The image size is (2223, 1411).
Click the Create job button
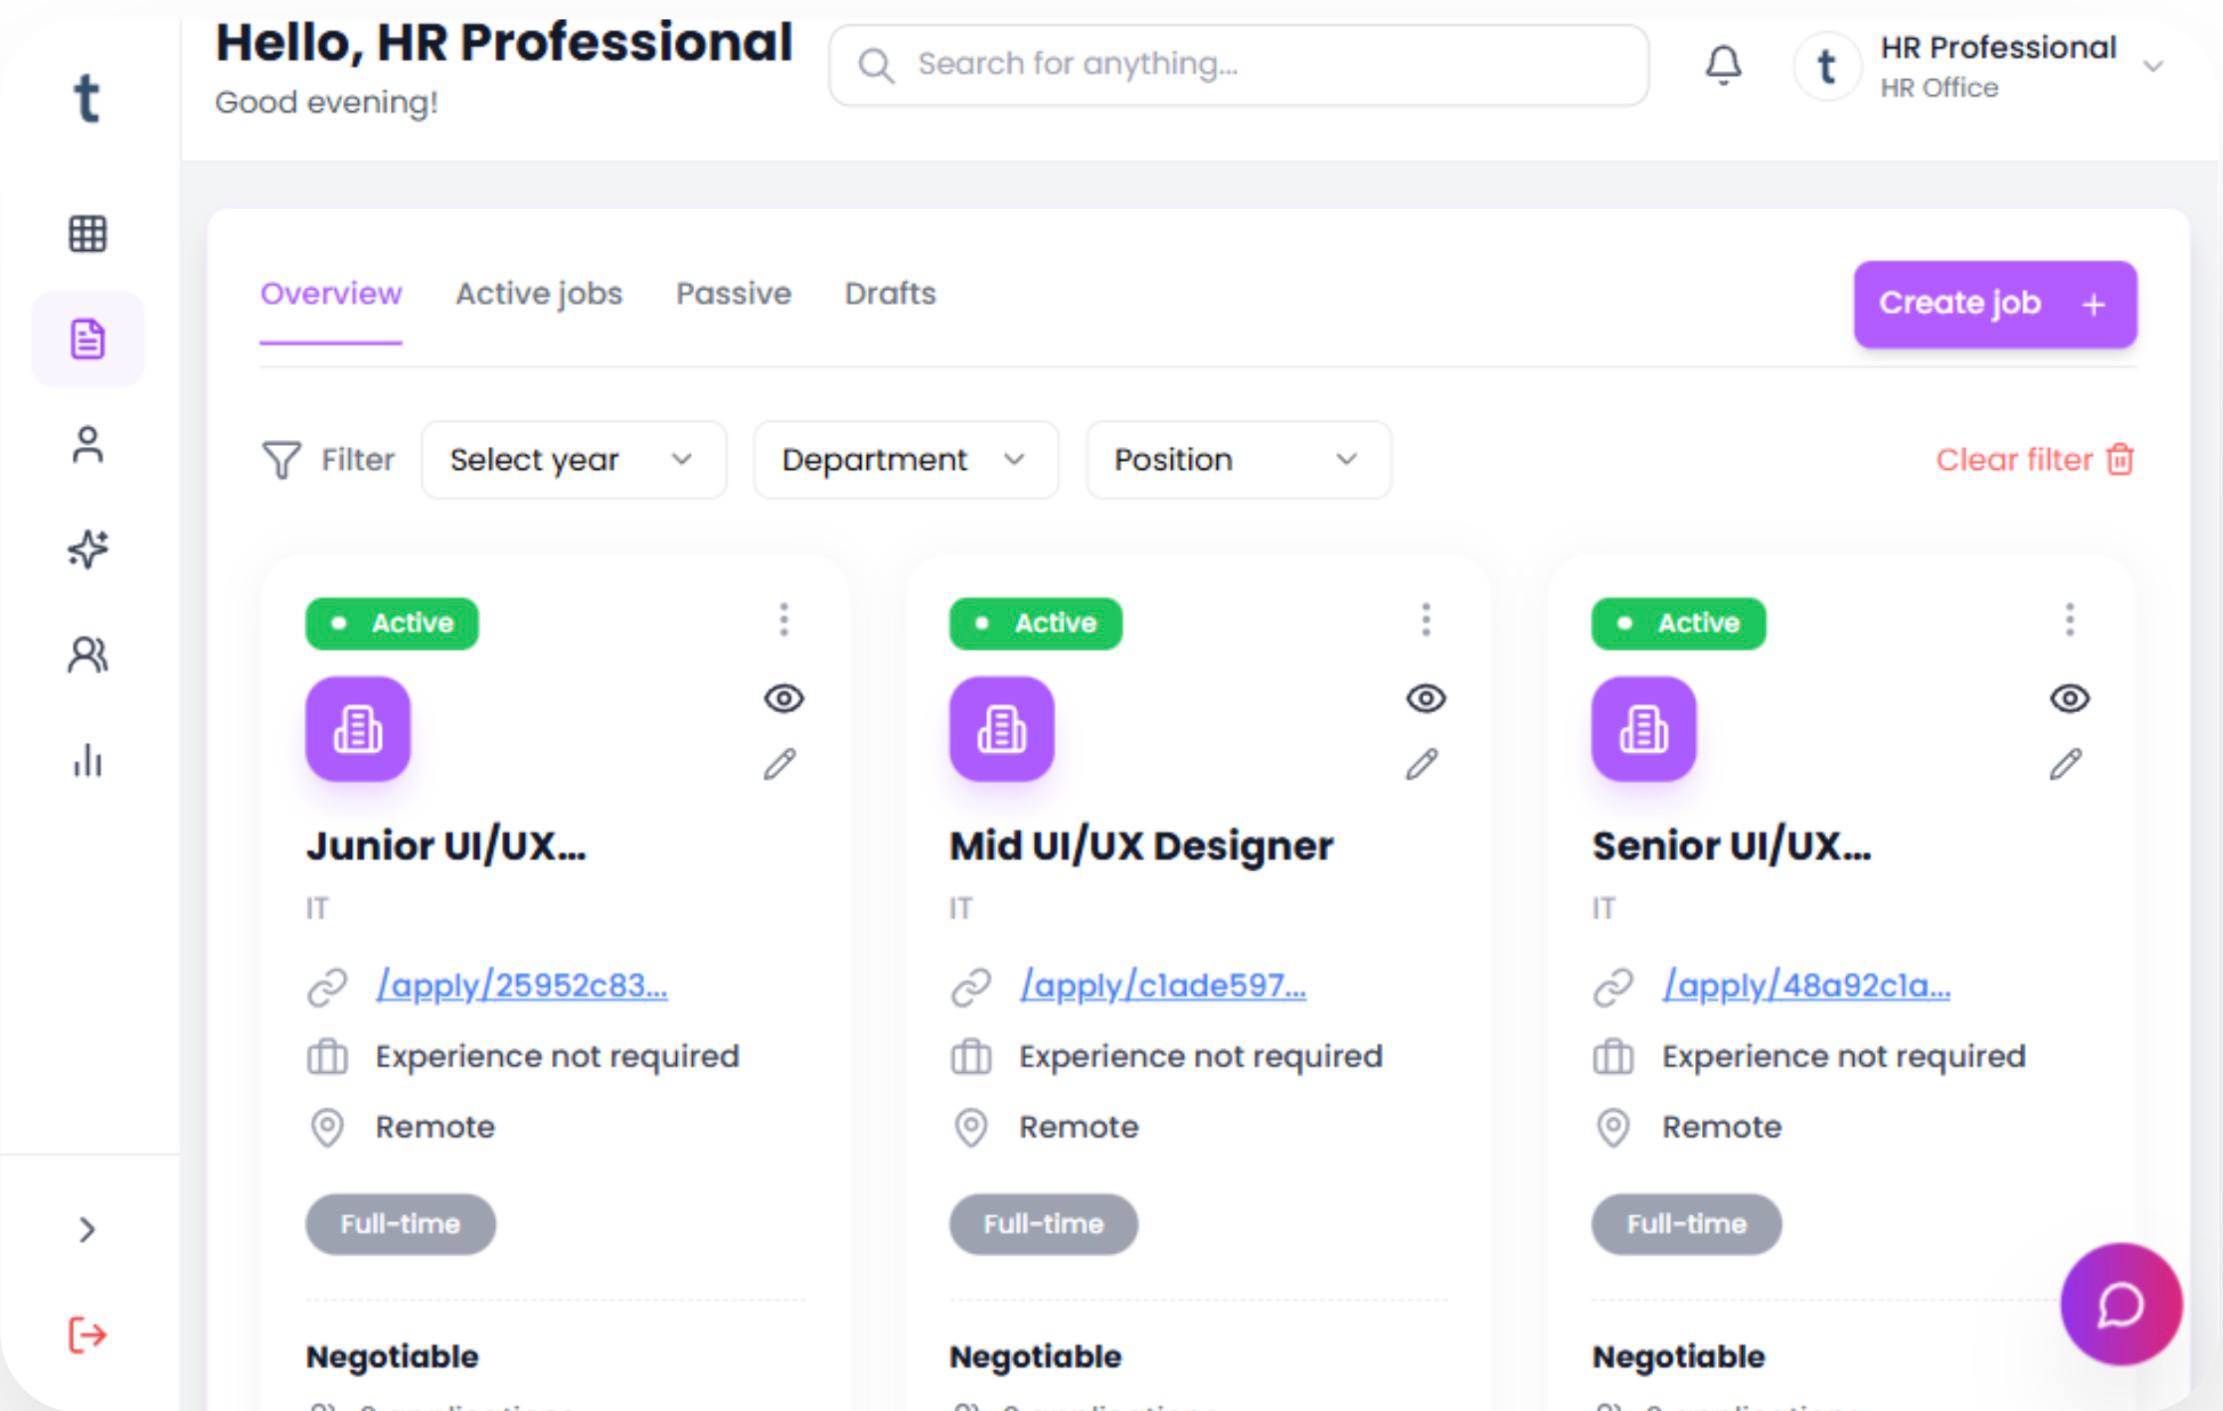[x=1994, y=304]
